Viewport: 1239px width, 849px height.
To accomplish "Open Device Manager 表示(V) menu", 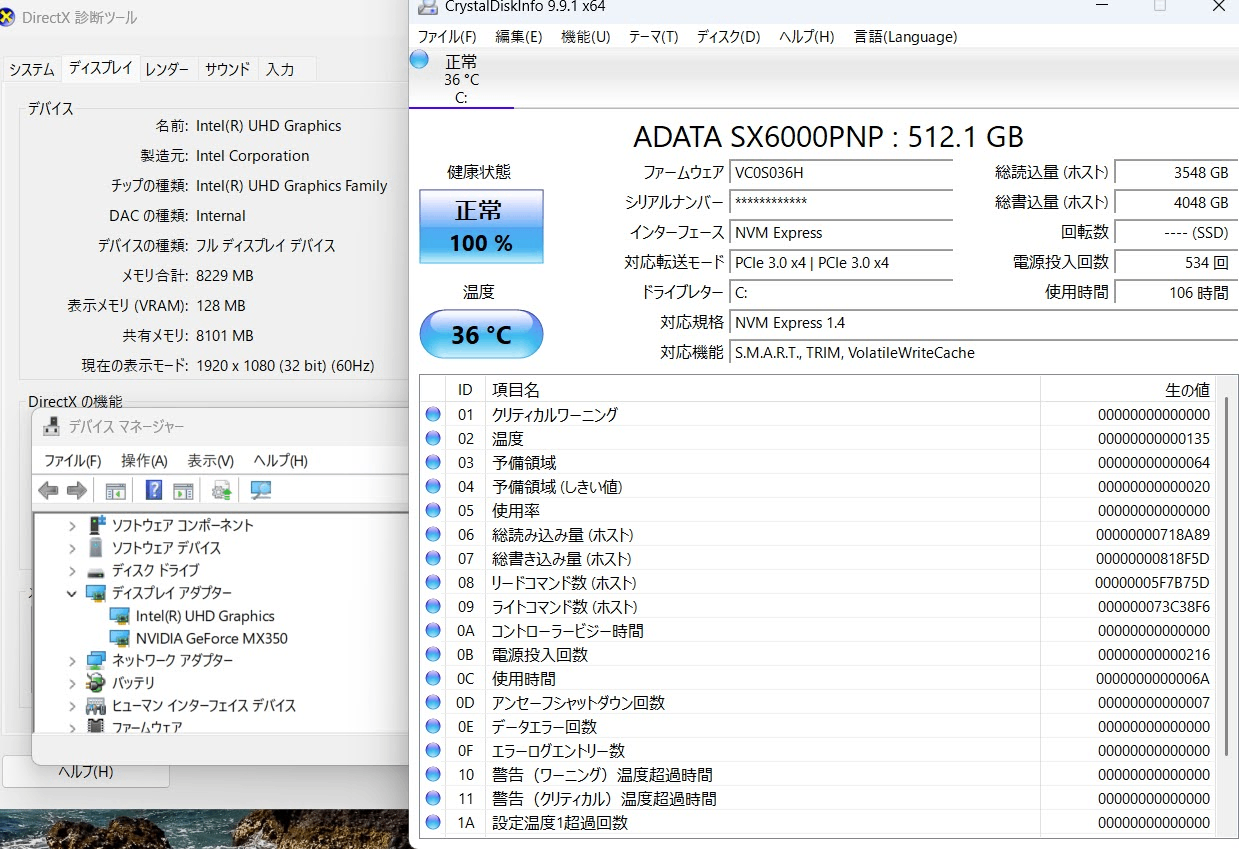I will [211, 461].
